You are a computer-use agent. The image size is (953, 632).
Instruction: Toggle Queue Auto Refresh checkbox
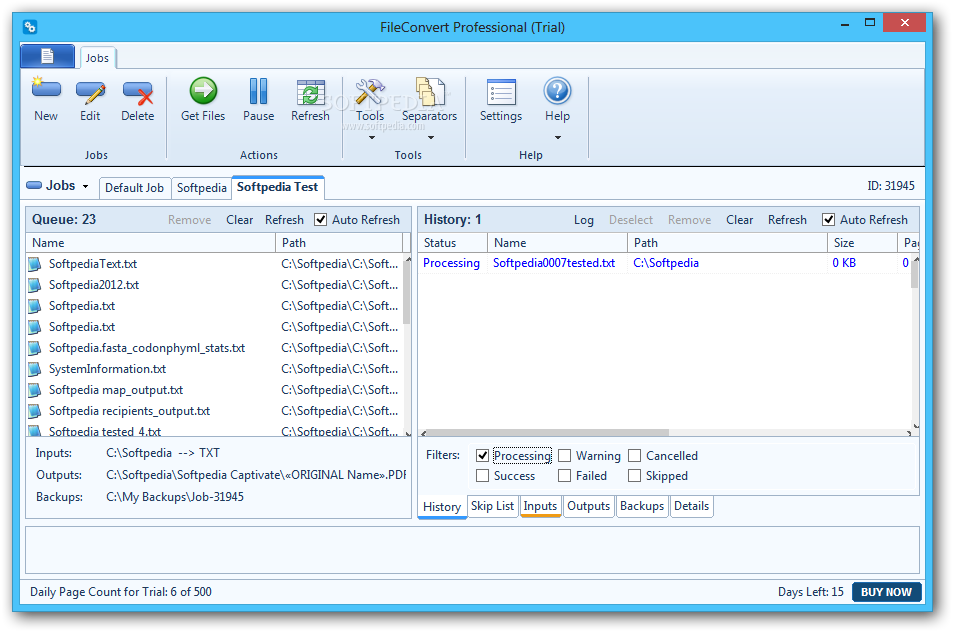[x=320, y=219]
